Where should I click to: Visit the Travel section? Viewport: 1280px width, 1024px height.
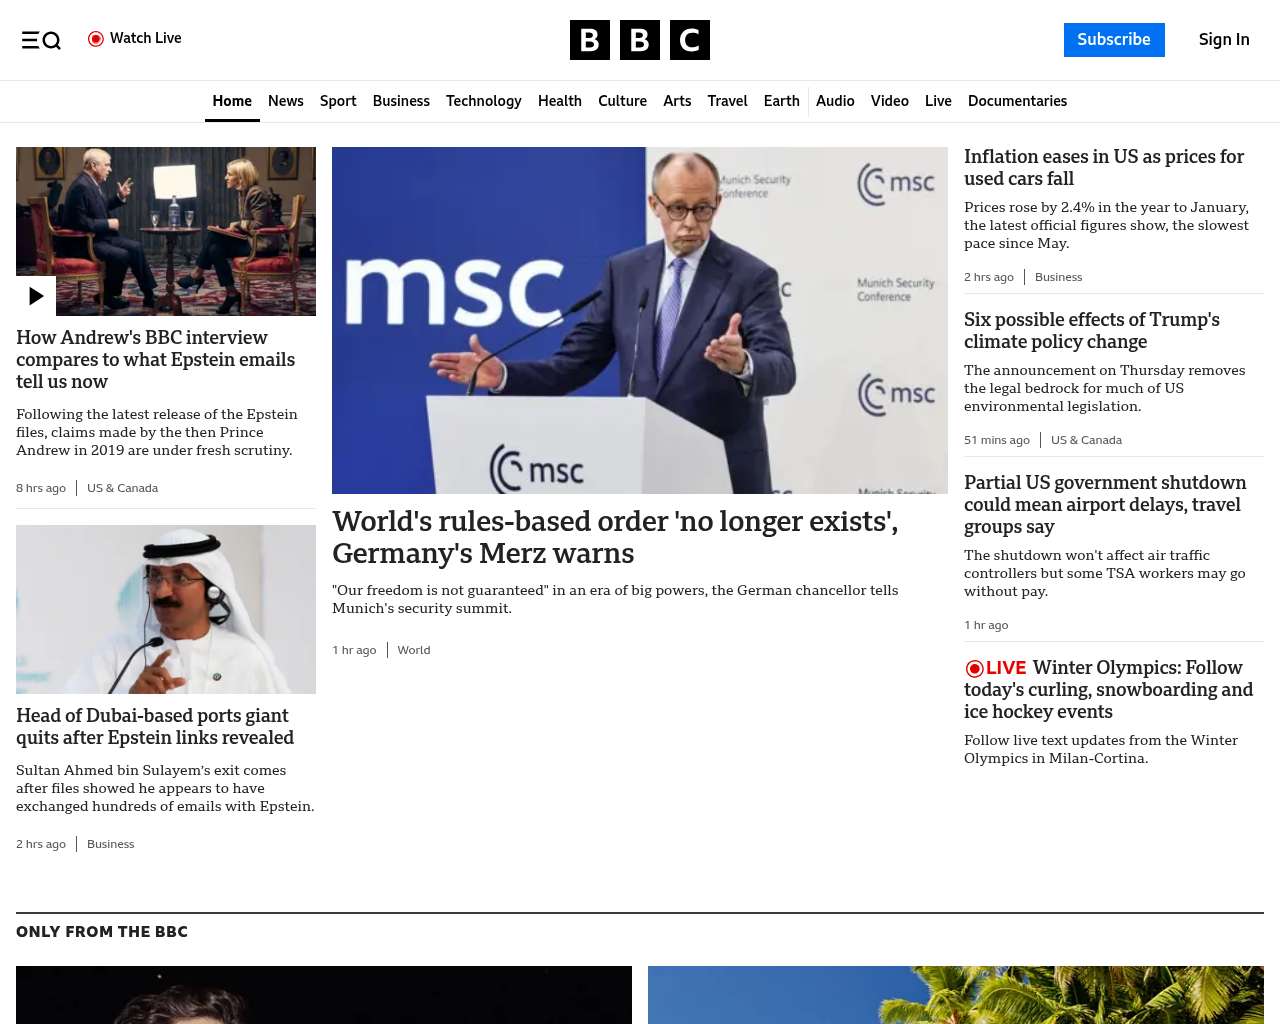click(x=727, y=101)
